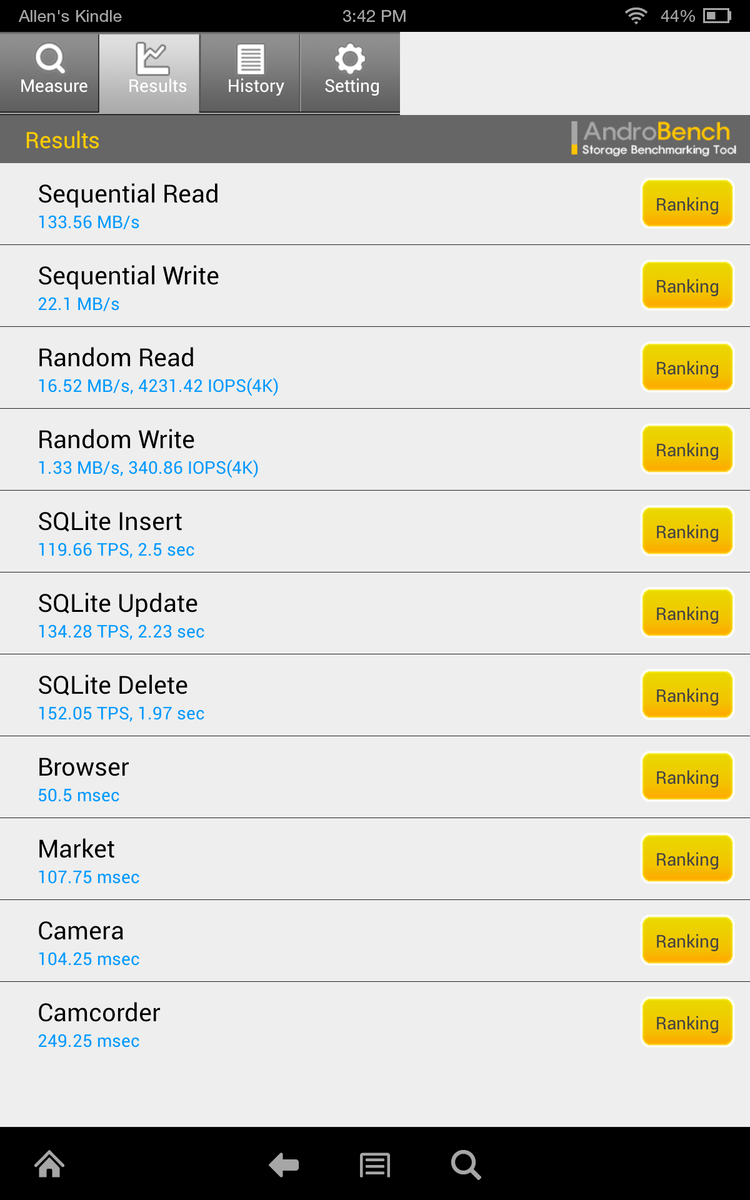The image size is (750, 1200).
Task: Select the Camcorder result row
Action: (300, 1024)
